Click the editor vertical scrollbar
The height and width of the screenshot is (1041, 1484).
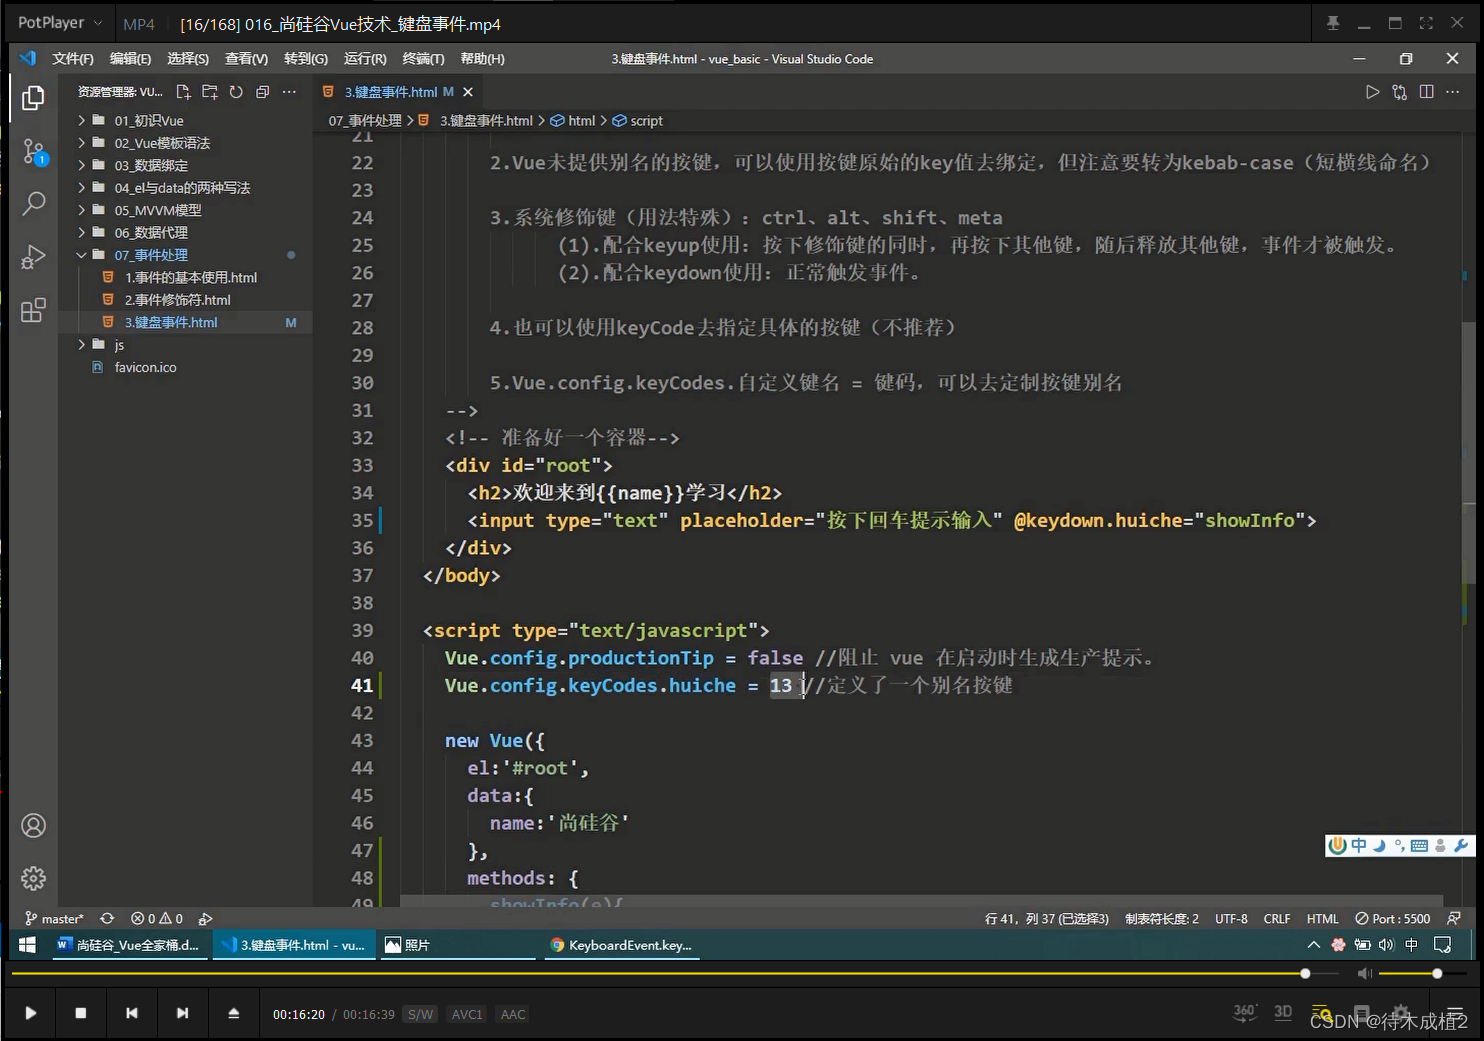1468,453
